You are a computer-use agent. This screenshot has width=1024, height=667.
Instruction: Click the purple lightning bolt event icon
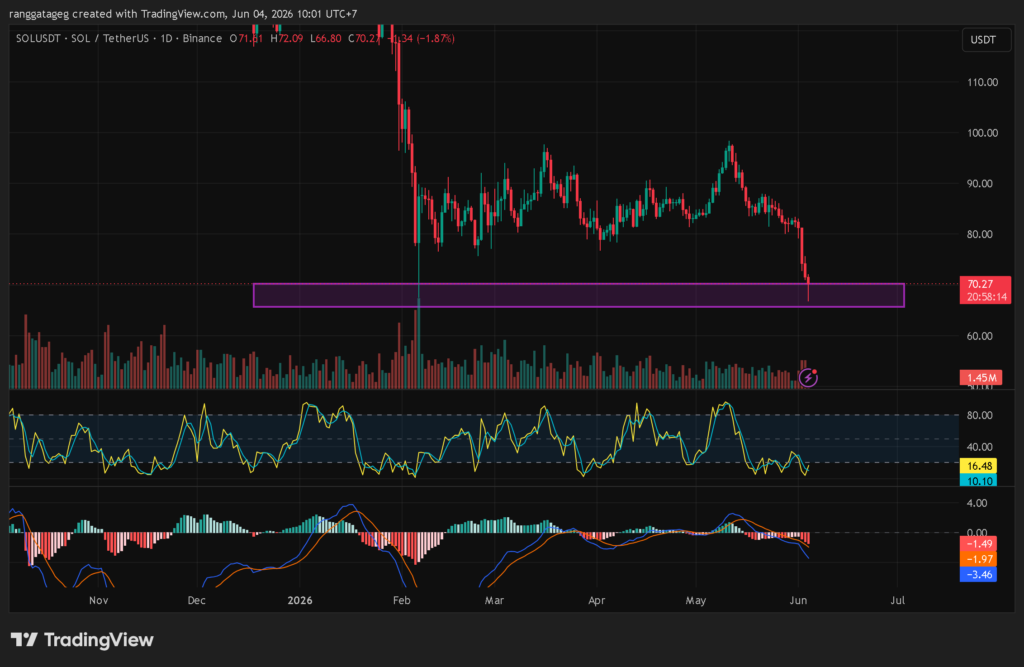808,378
